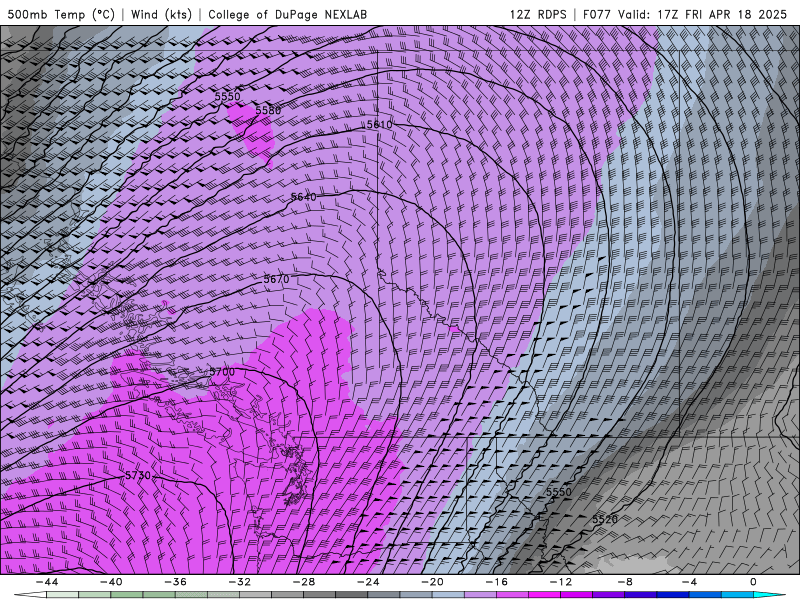Screen dimensions: 800x600
Task: Click the 5700 contour label
Action: coord(222,371)
